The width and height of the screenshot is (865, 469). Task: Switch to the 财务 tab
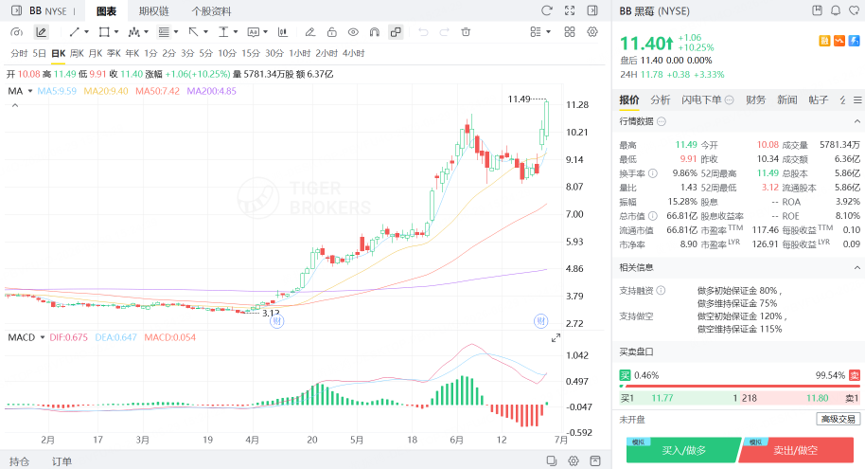coord(756,100)
